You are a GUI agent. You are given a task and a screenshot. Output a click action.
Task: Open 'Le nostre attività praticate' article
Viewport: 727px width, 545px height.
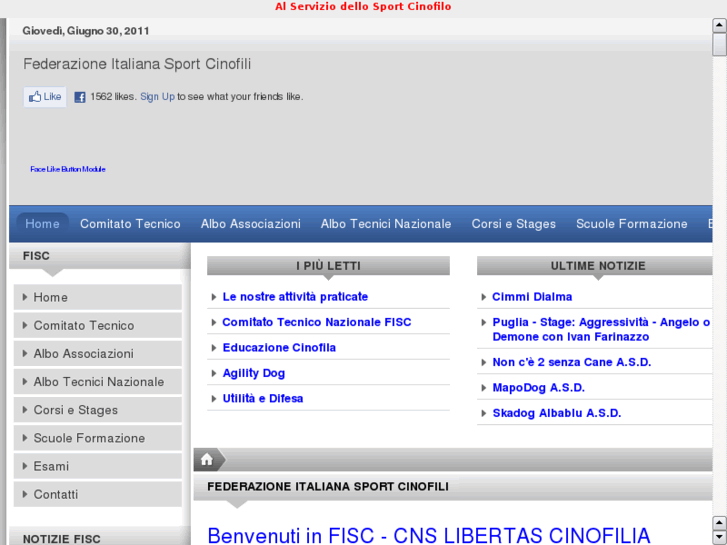[x=295, y=297]
